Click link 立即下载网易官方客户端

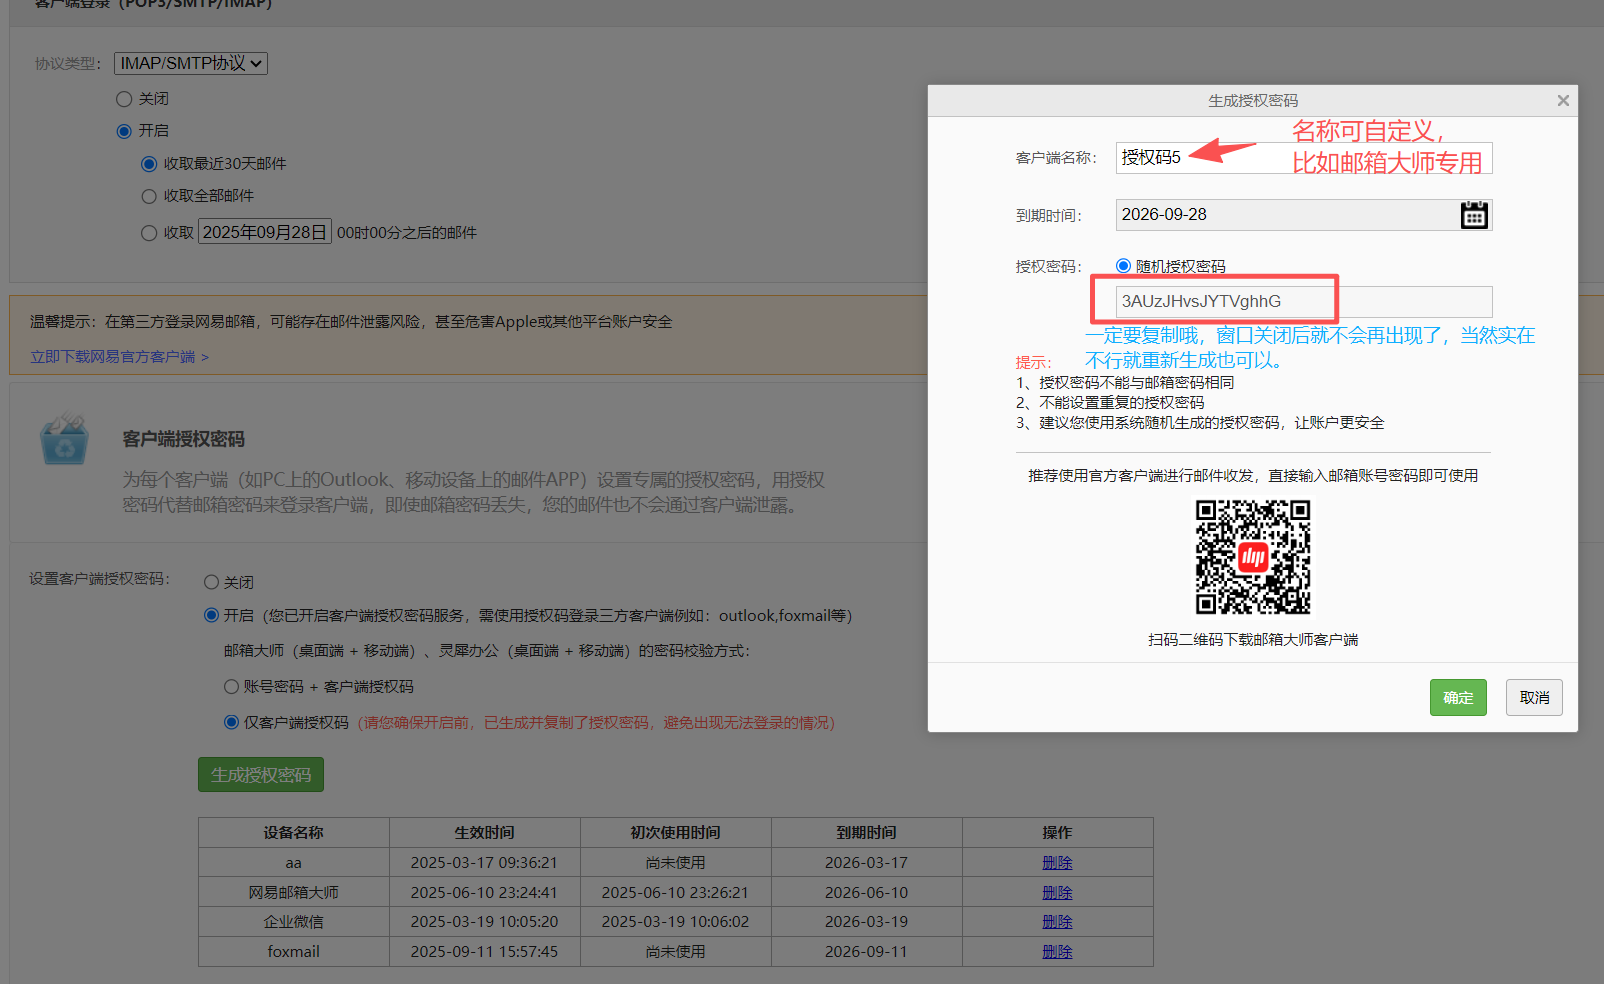[x=119, y=357]
